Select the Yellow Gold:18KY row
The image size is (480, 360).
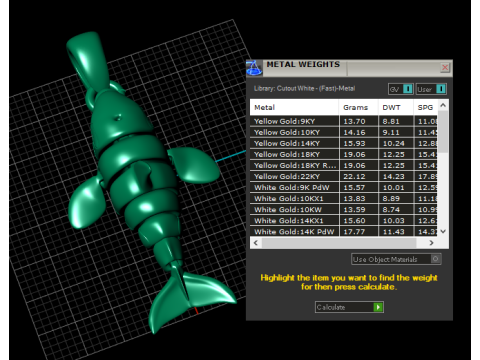coord(344,154)
